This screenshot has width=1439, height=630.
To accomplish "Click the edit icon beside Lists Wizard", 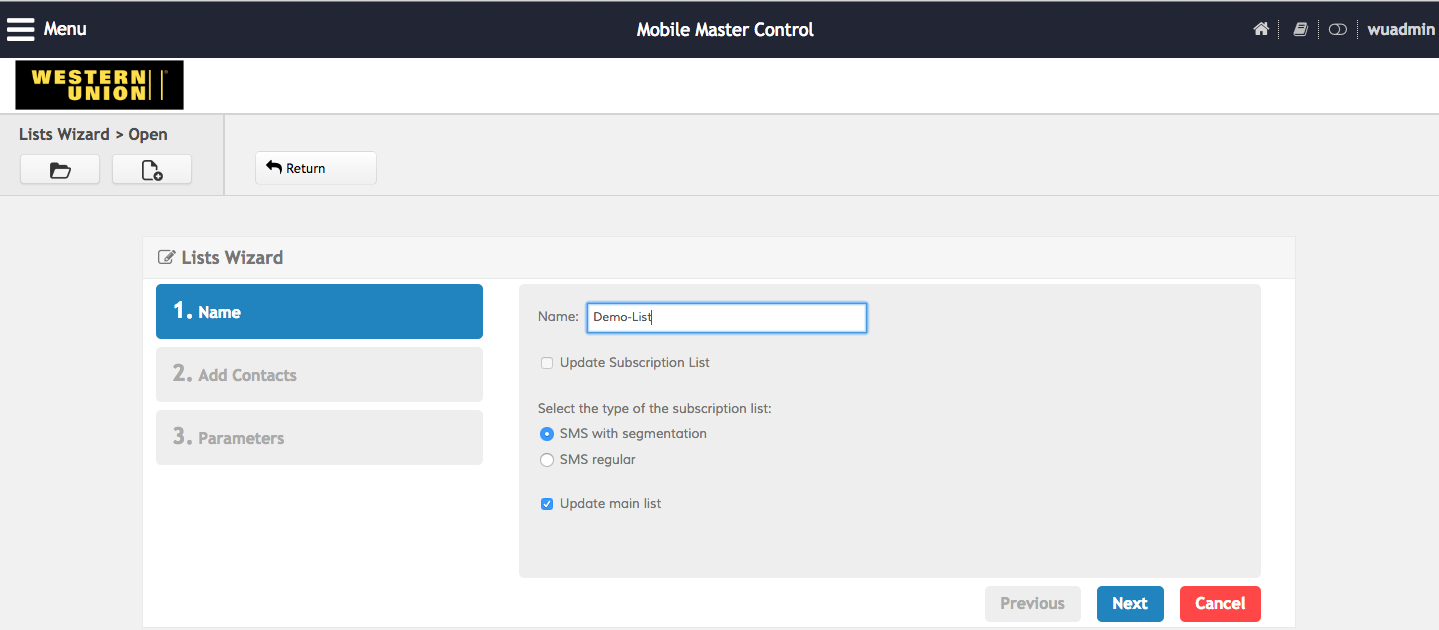I will 167,258.
